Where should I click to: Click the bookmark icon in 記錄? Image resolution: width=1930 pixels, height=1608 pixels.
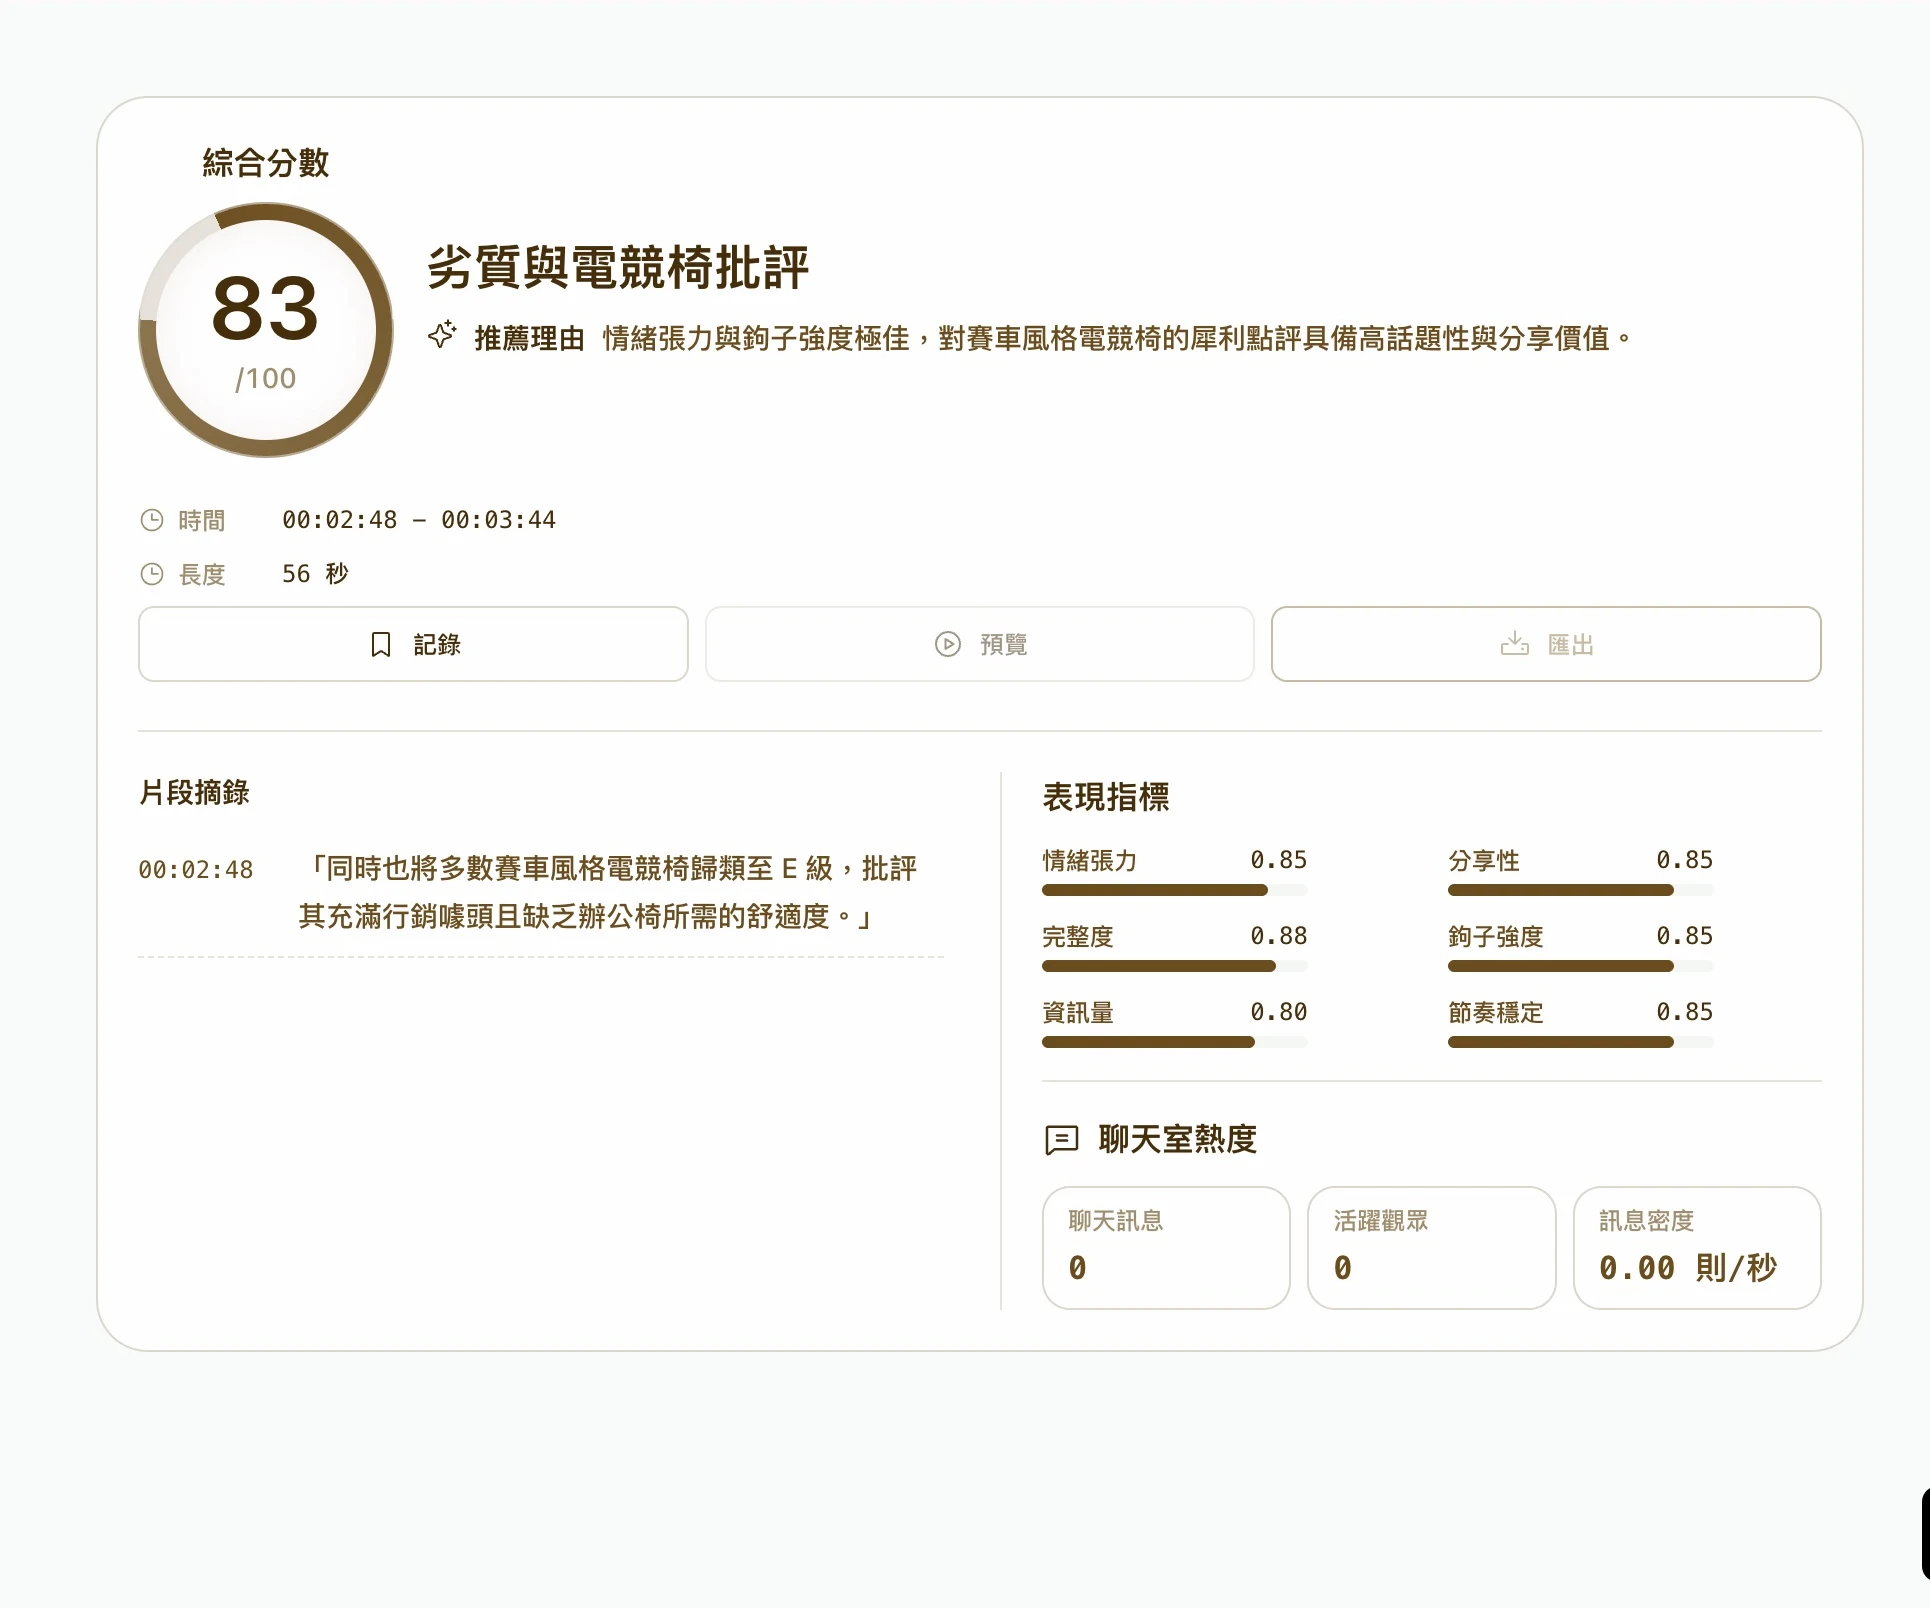click(x=381, y=644)
